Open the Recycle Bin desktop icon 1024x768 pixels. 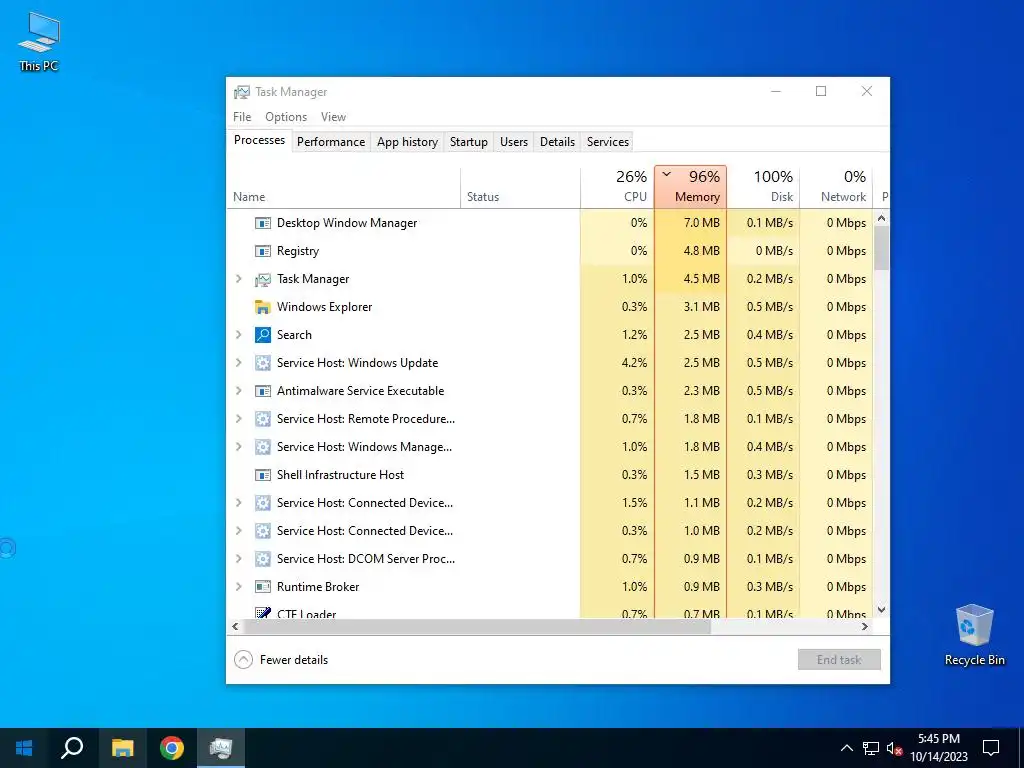974,635
